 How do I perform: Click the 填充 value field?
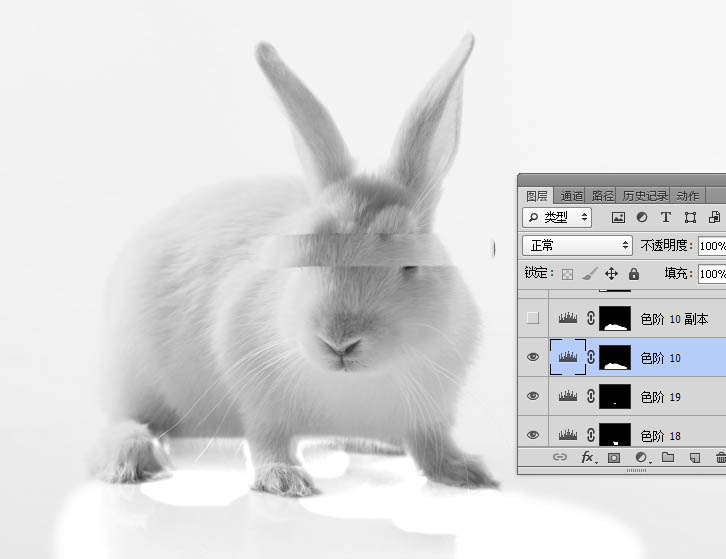tap(712, 274)
